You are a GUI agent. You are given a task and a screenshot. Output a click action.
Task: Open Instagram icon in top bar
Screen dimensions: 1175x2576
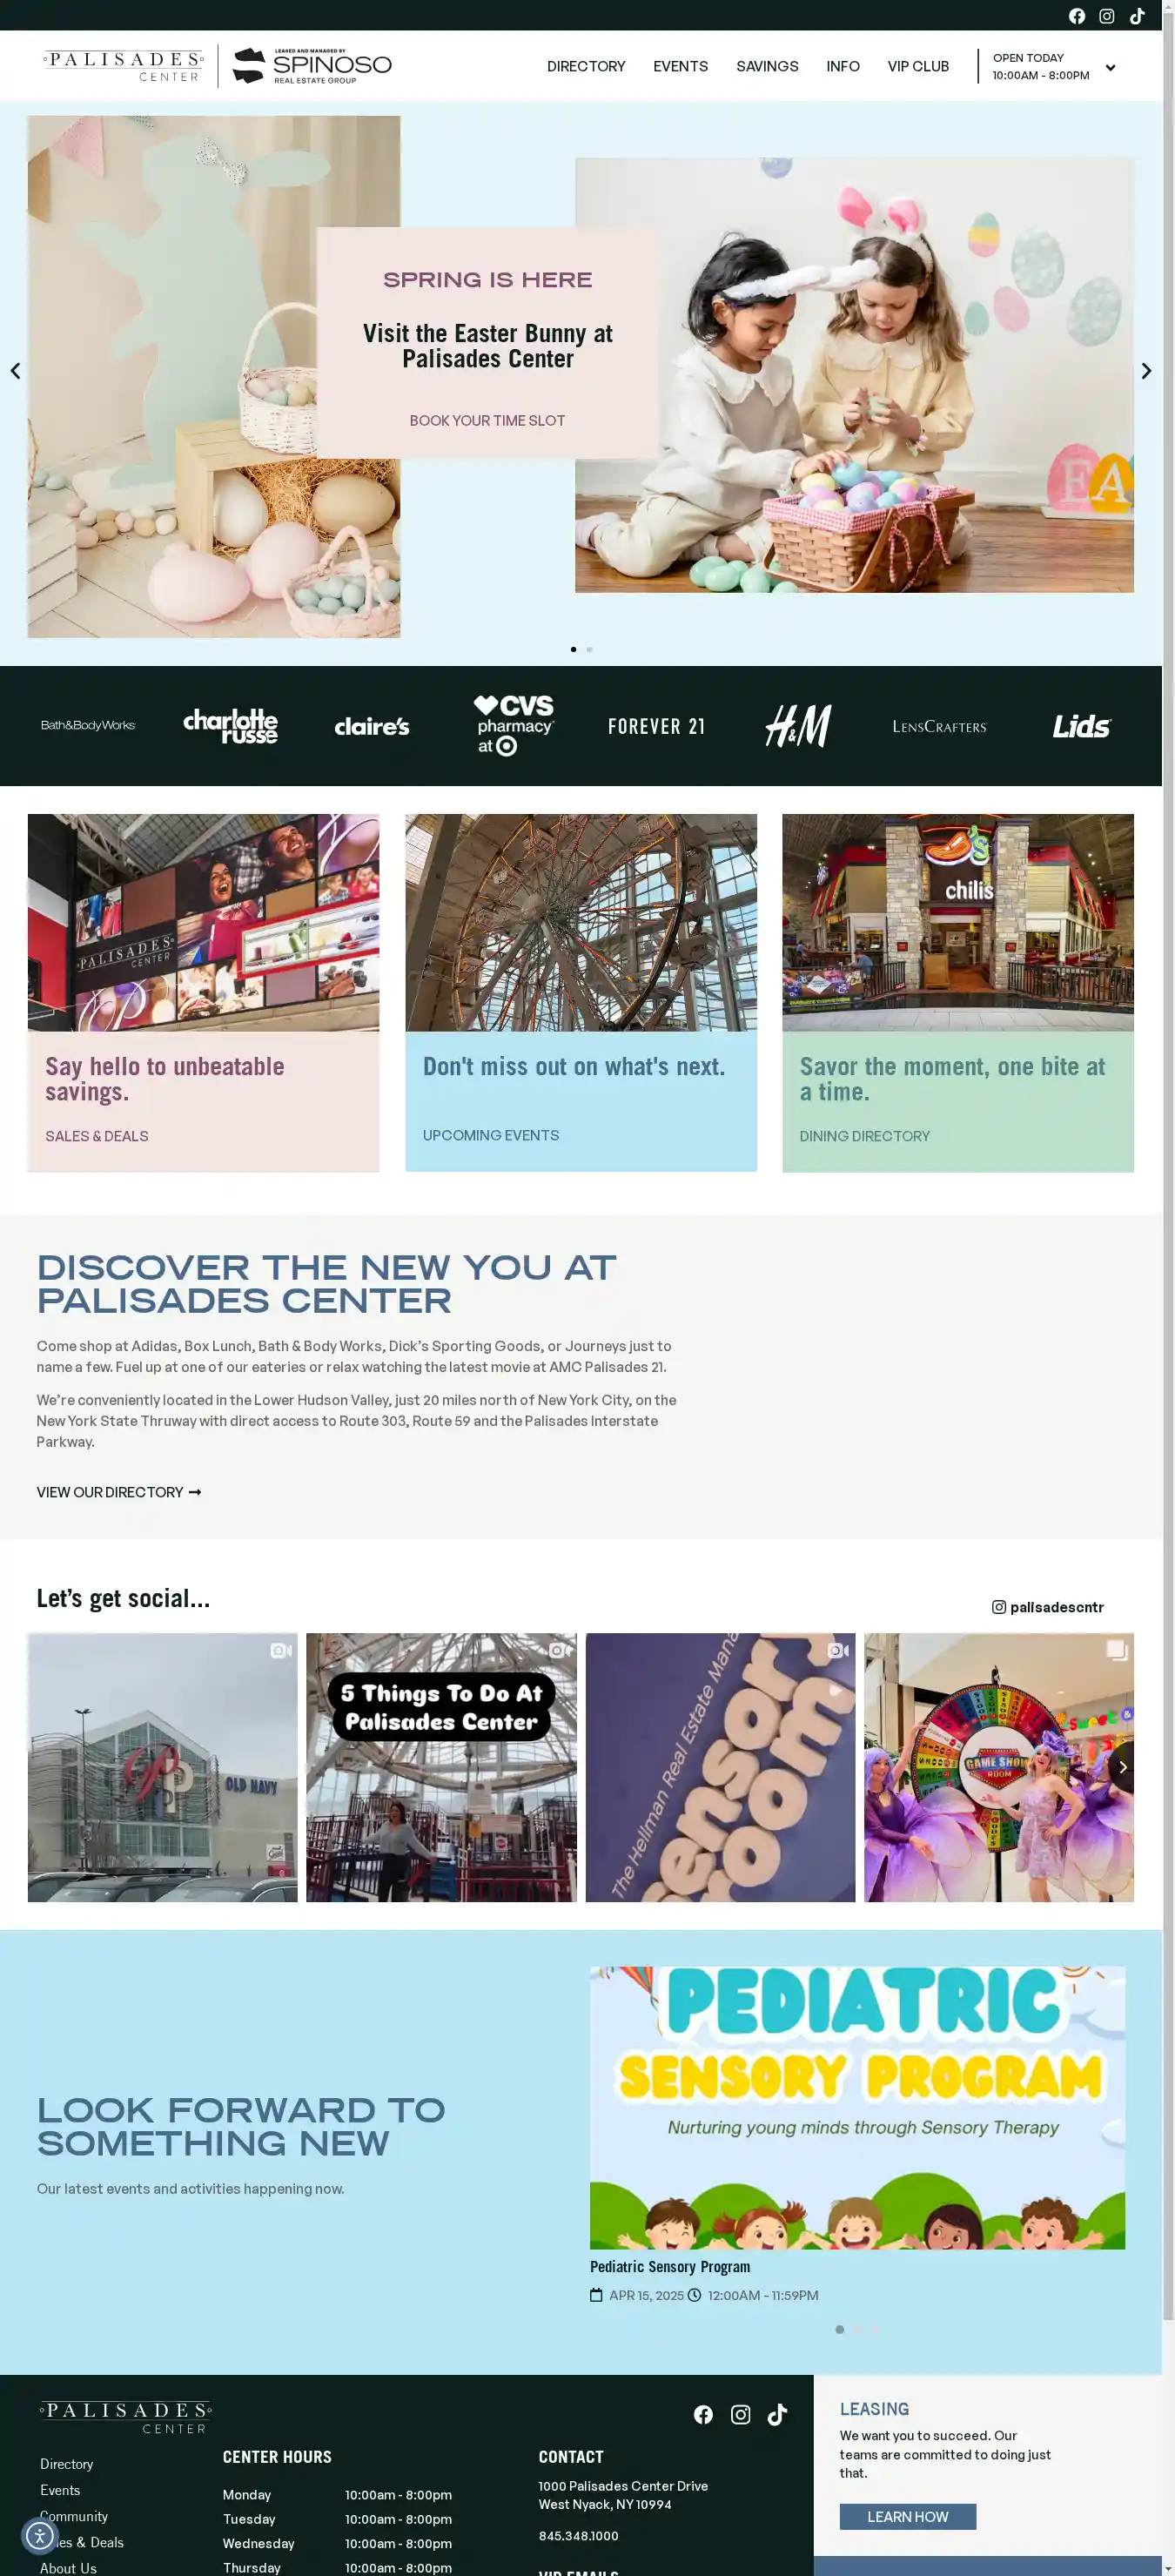click(1106, 16)
